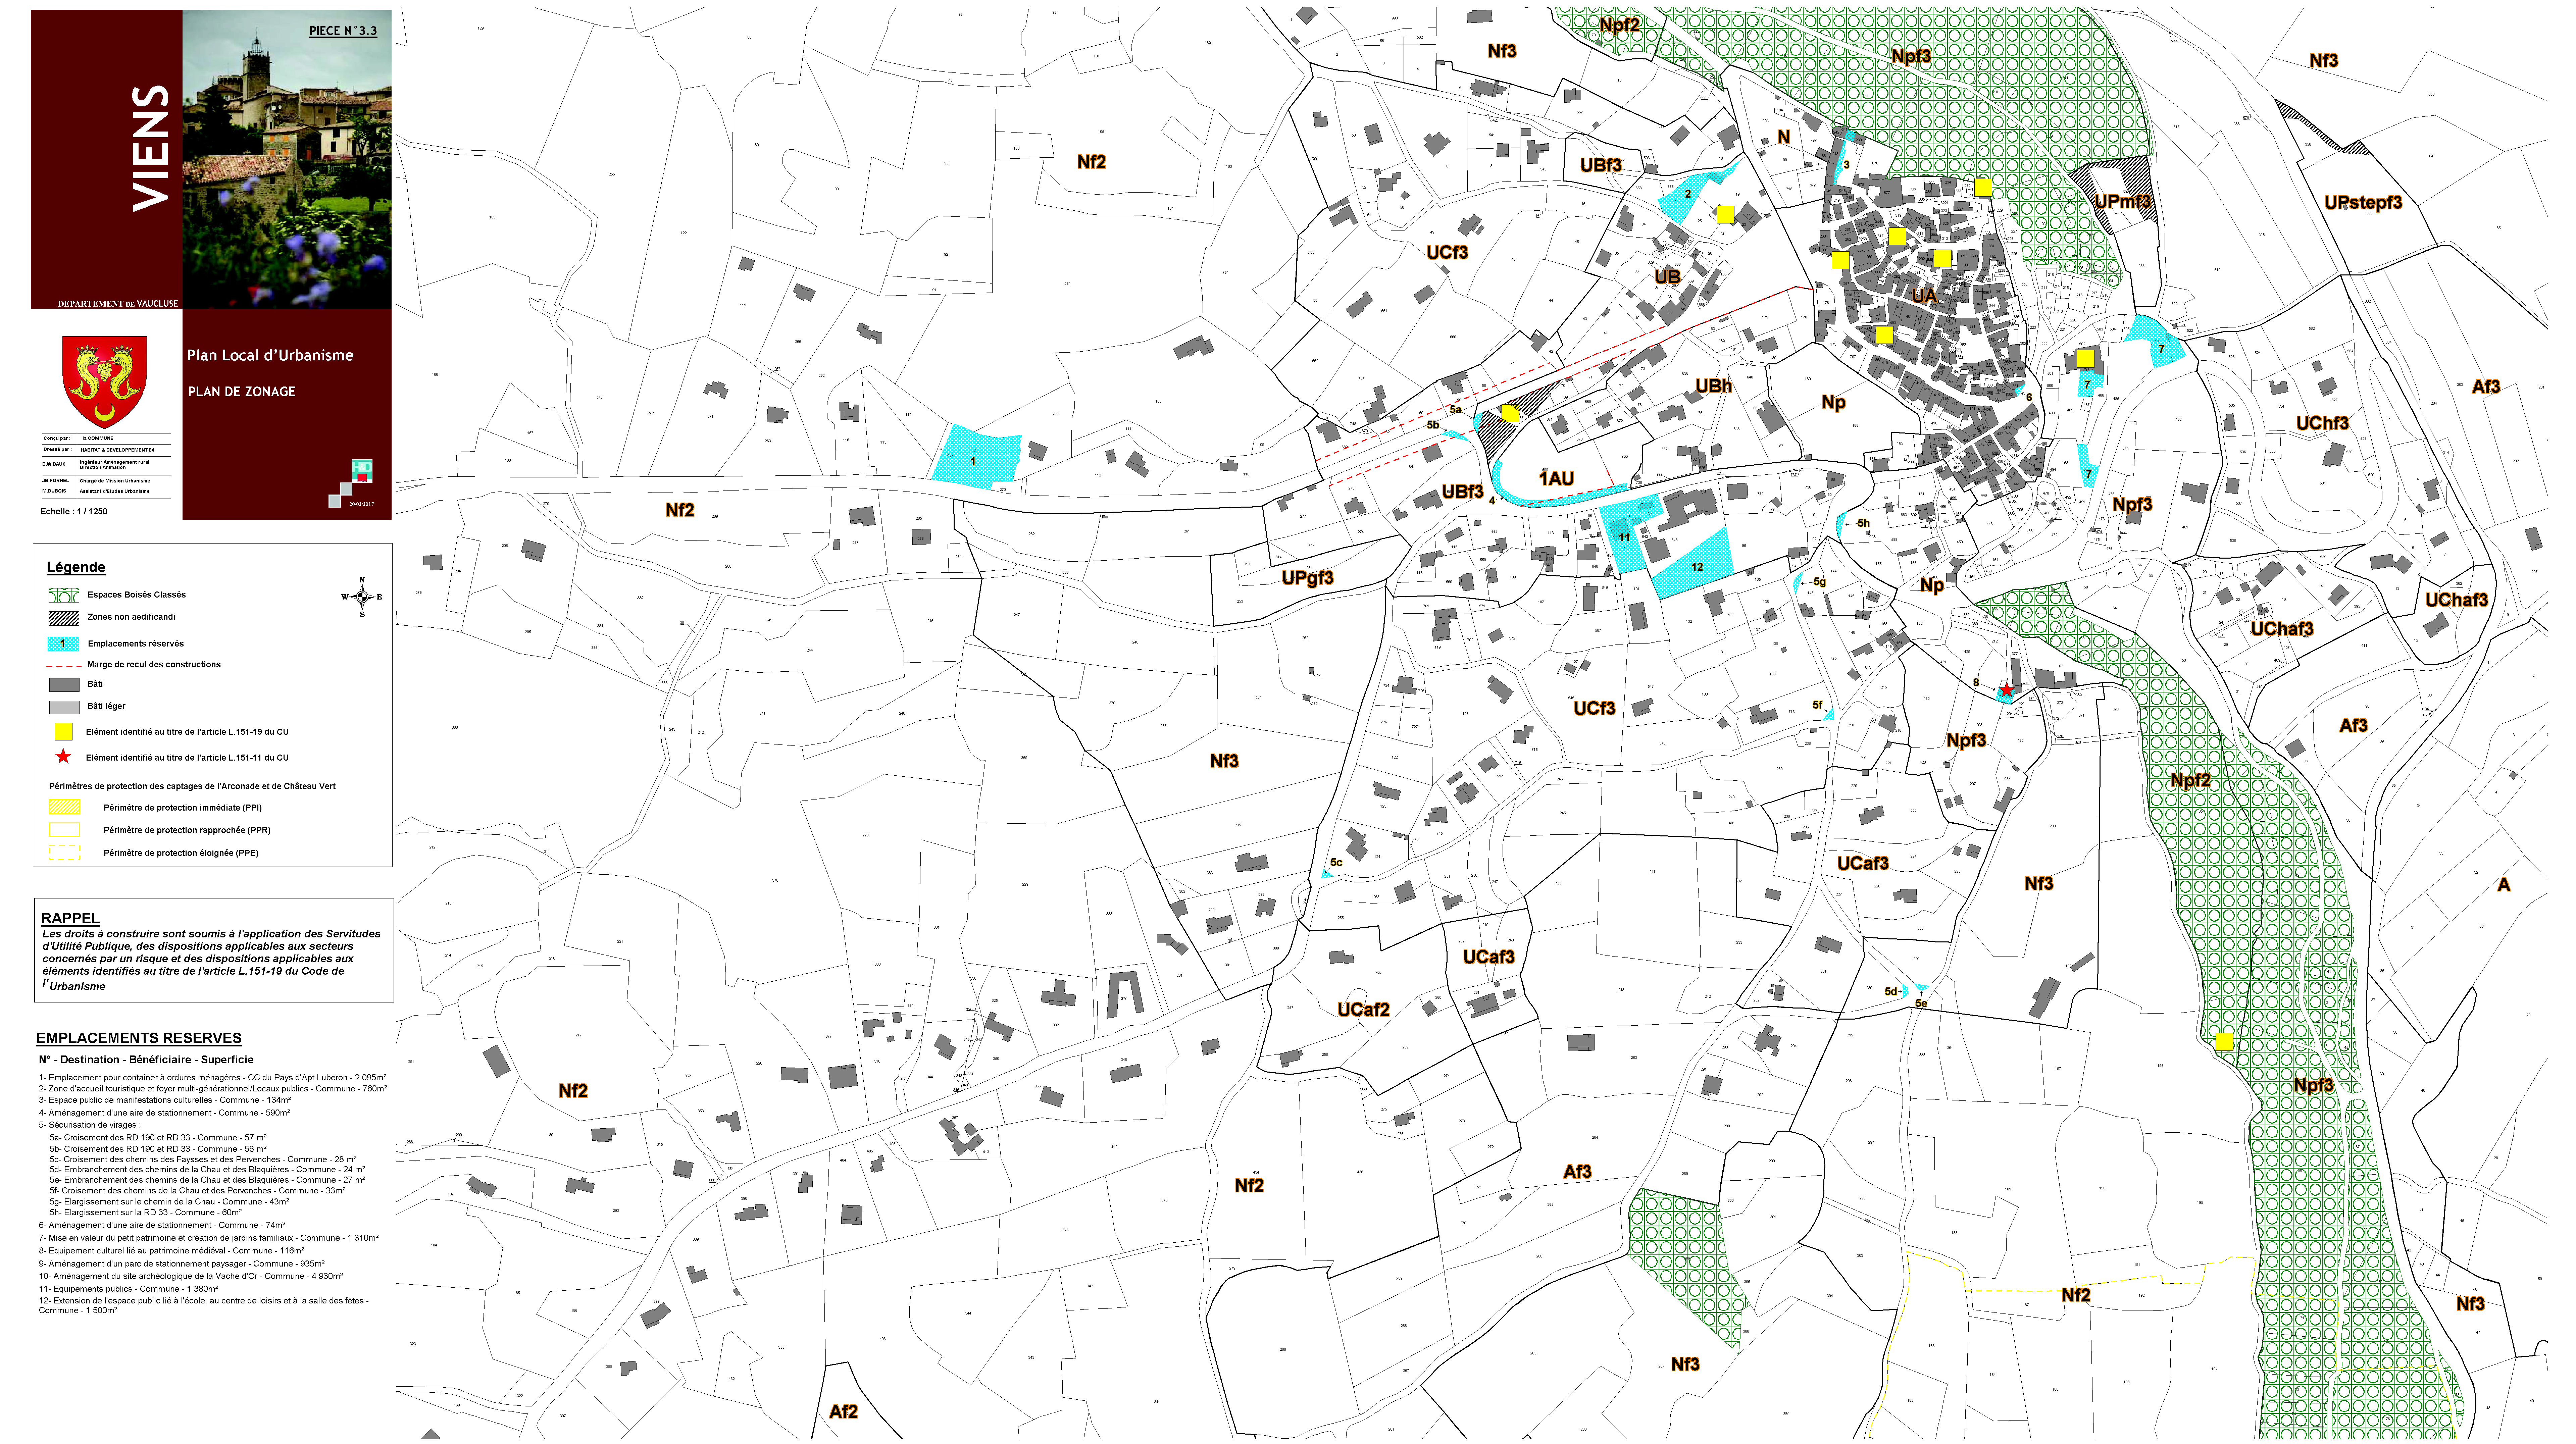Click list line '11- Equipements publics - Commune'
This screenshot has height=1444, width=2576.
128,1289
